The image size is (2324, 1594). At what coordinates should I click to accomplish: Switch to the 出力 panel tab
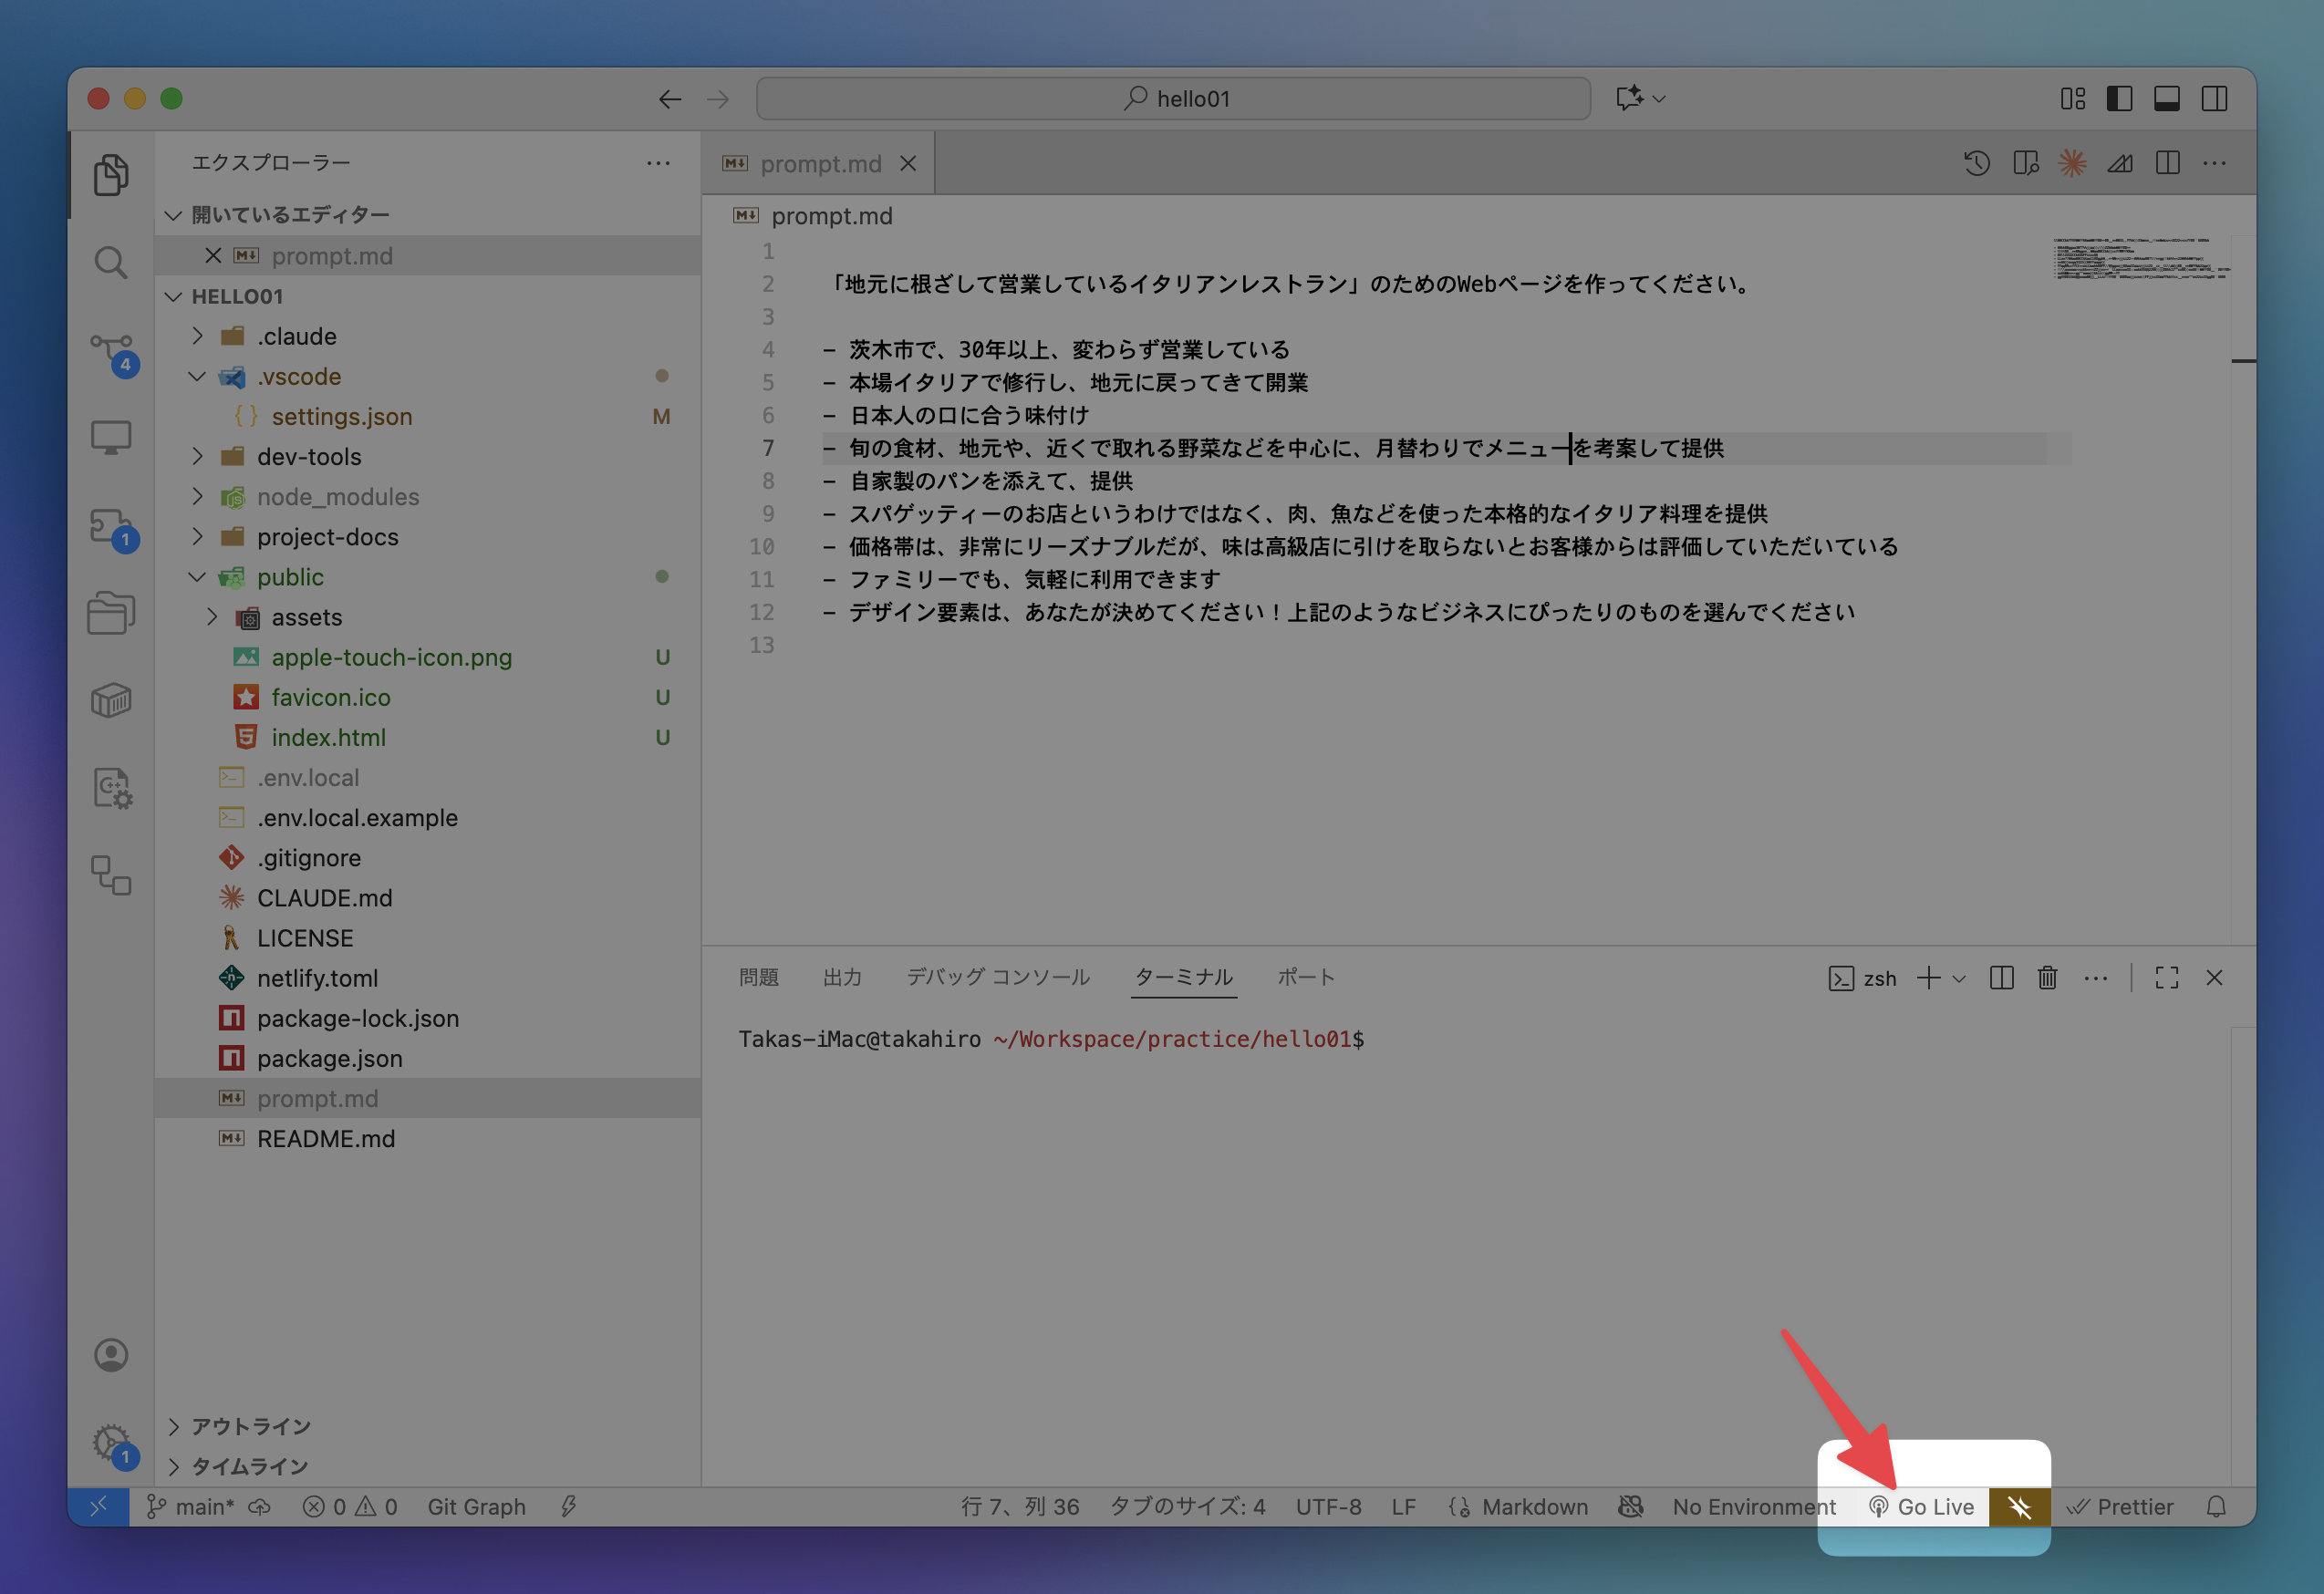coord(842,977)
